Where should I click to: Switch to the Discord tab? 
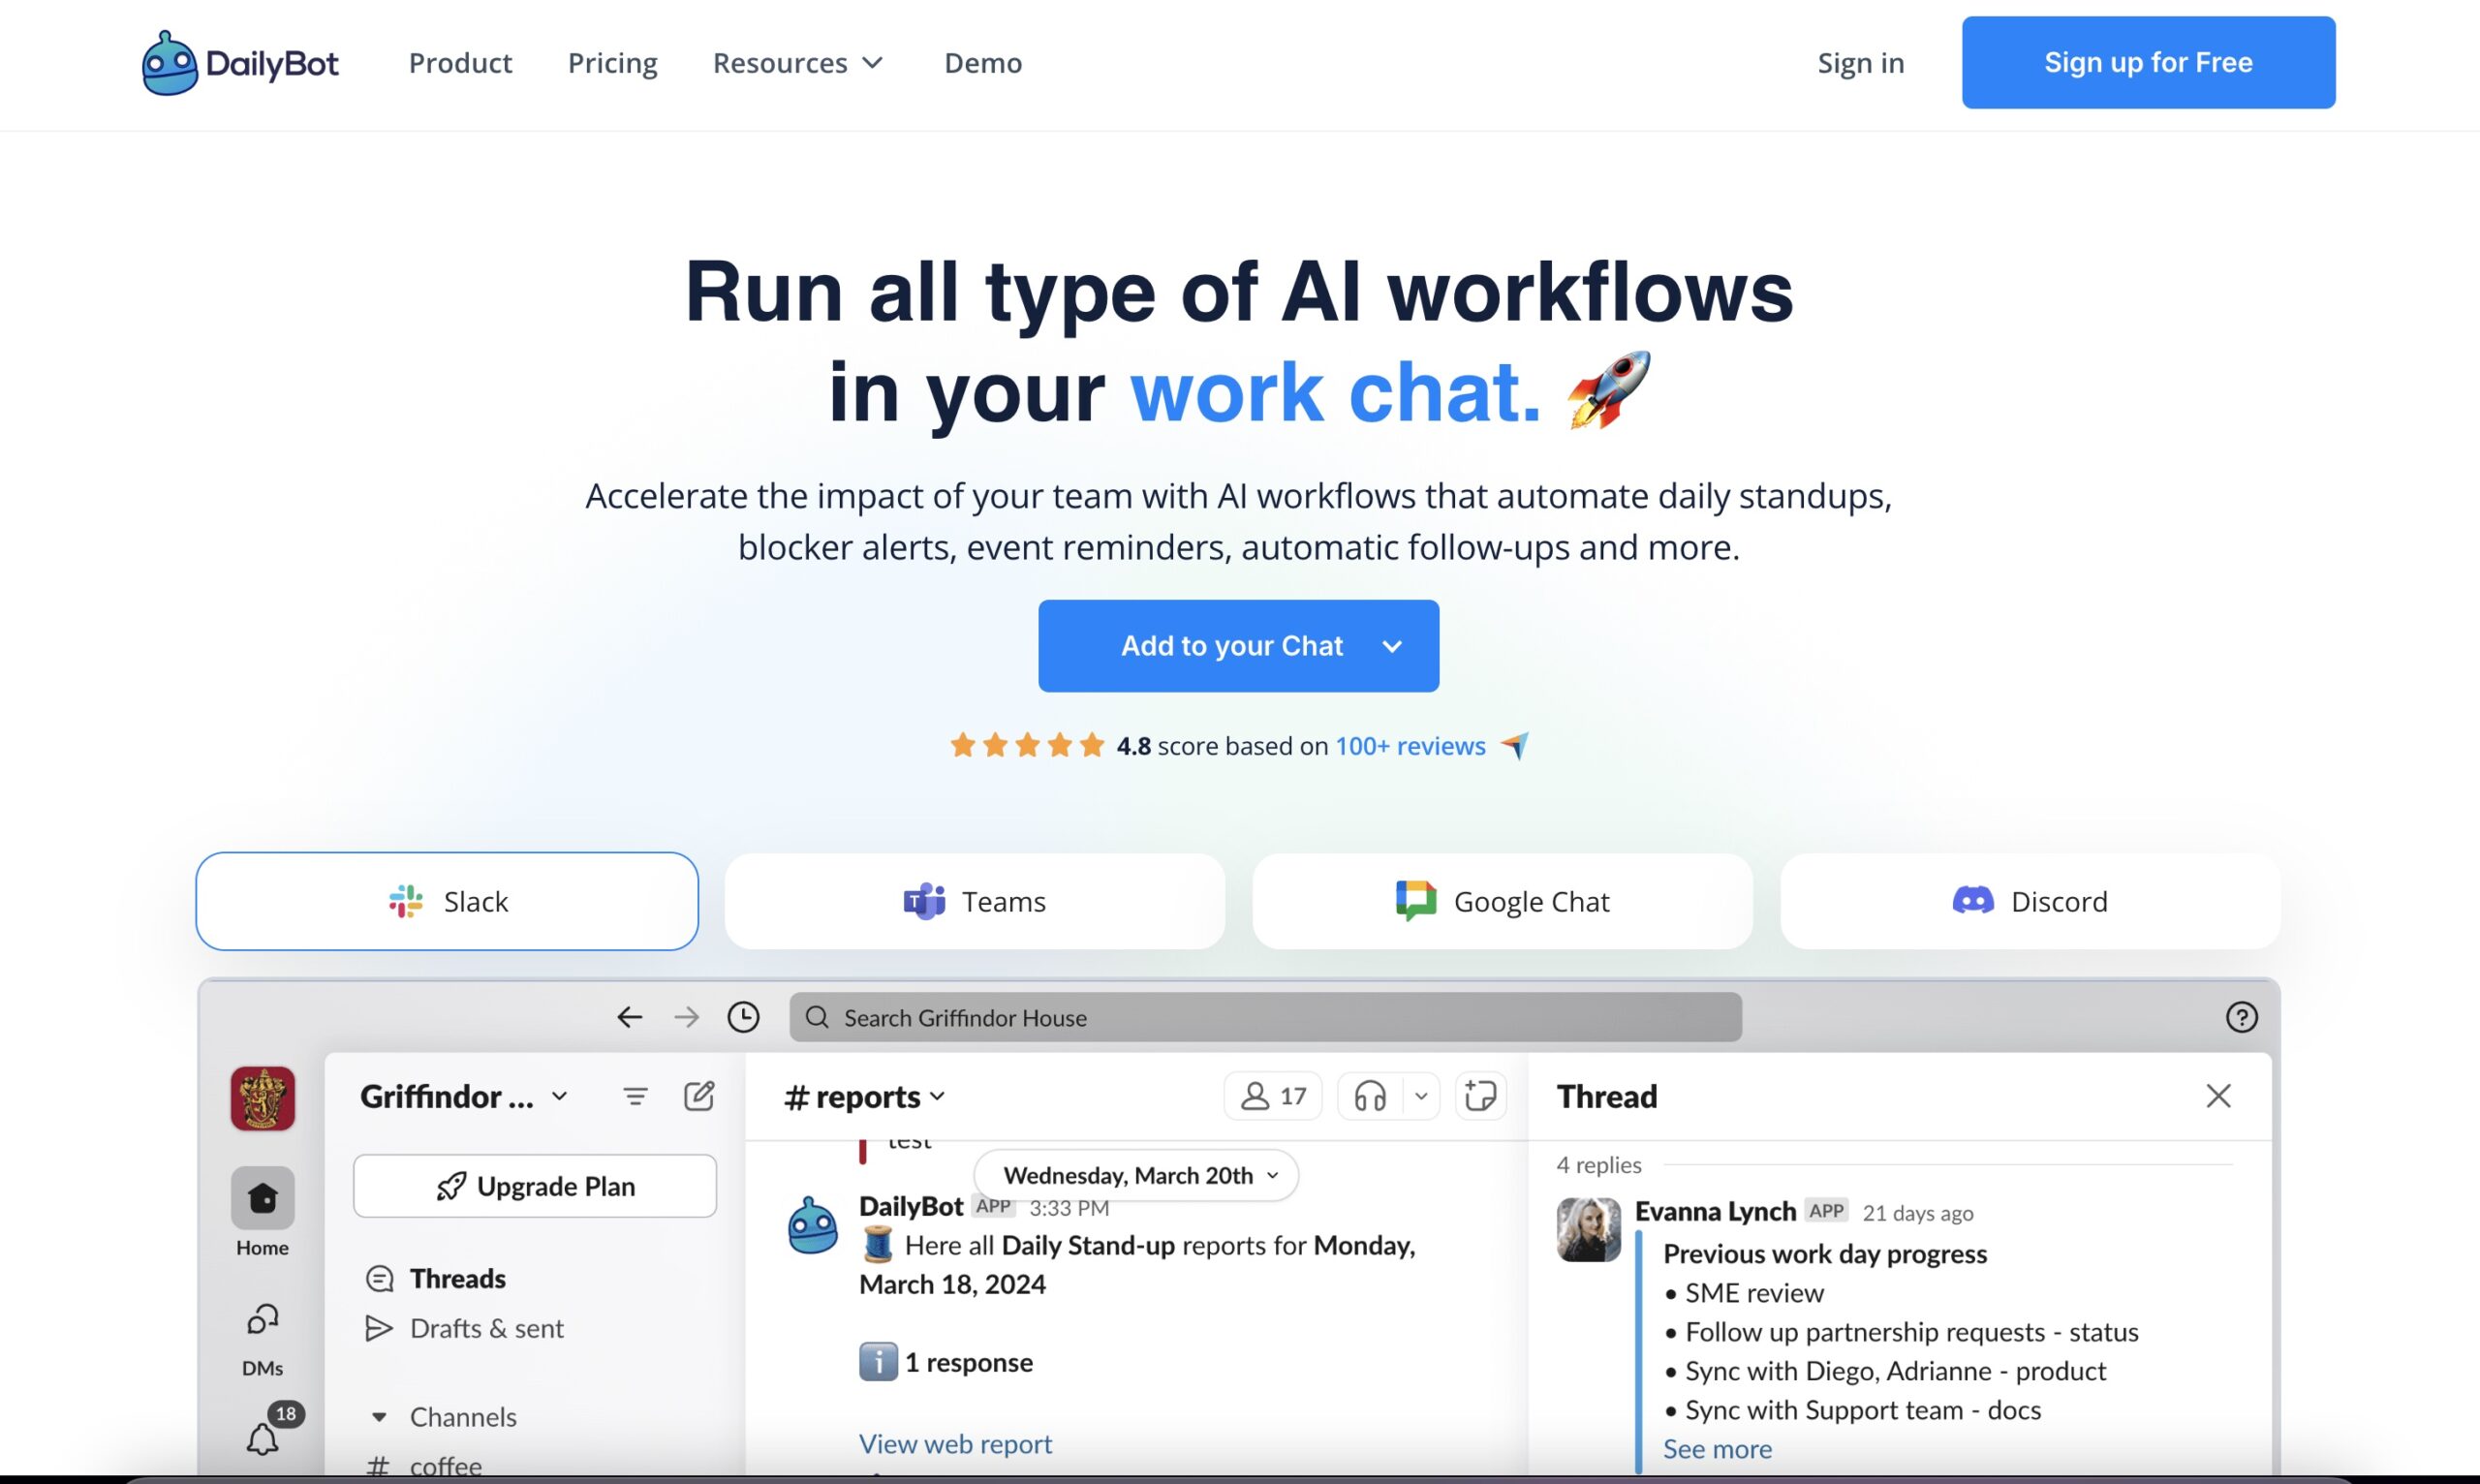coord(2030,901)
